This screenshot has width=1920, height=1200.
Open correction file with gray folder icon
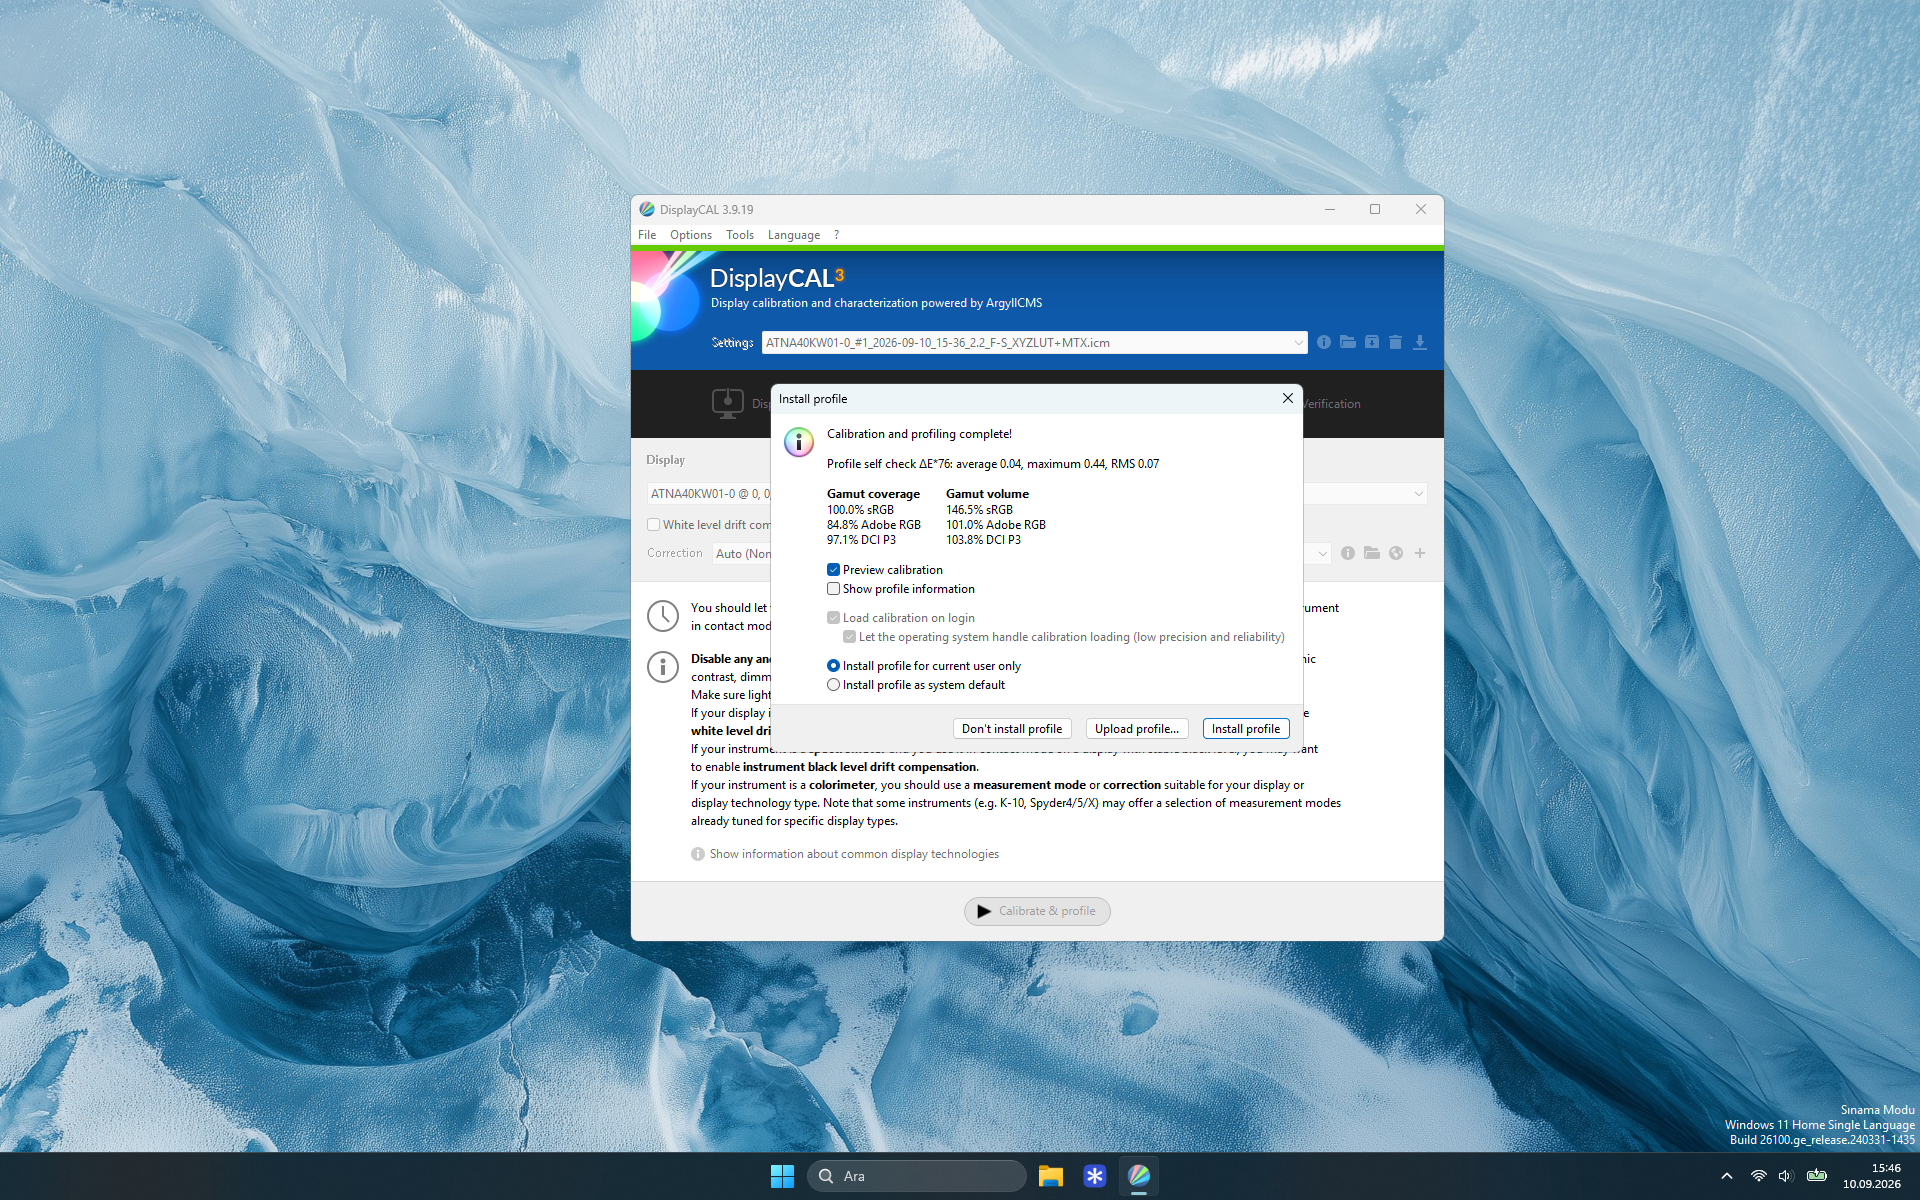click(1372, 553)
